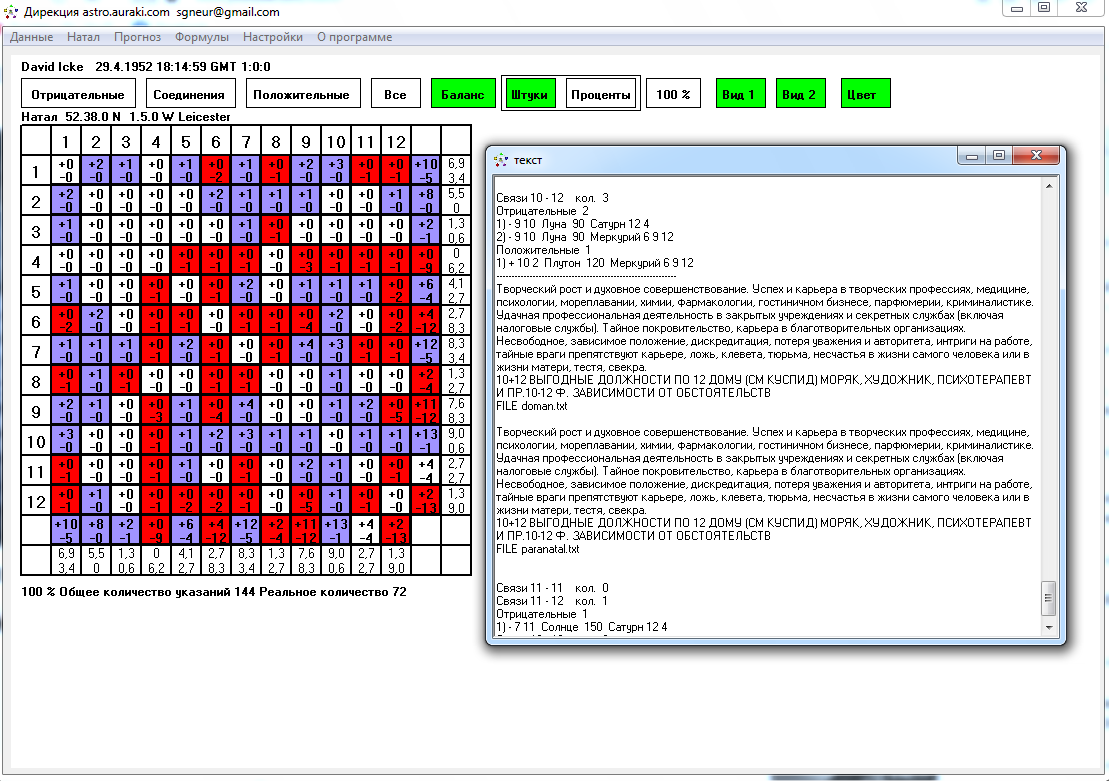Click the text window scrollbar down arrow
The image size is (1109, 781).
tap(1047, 626)
